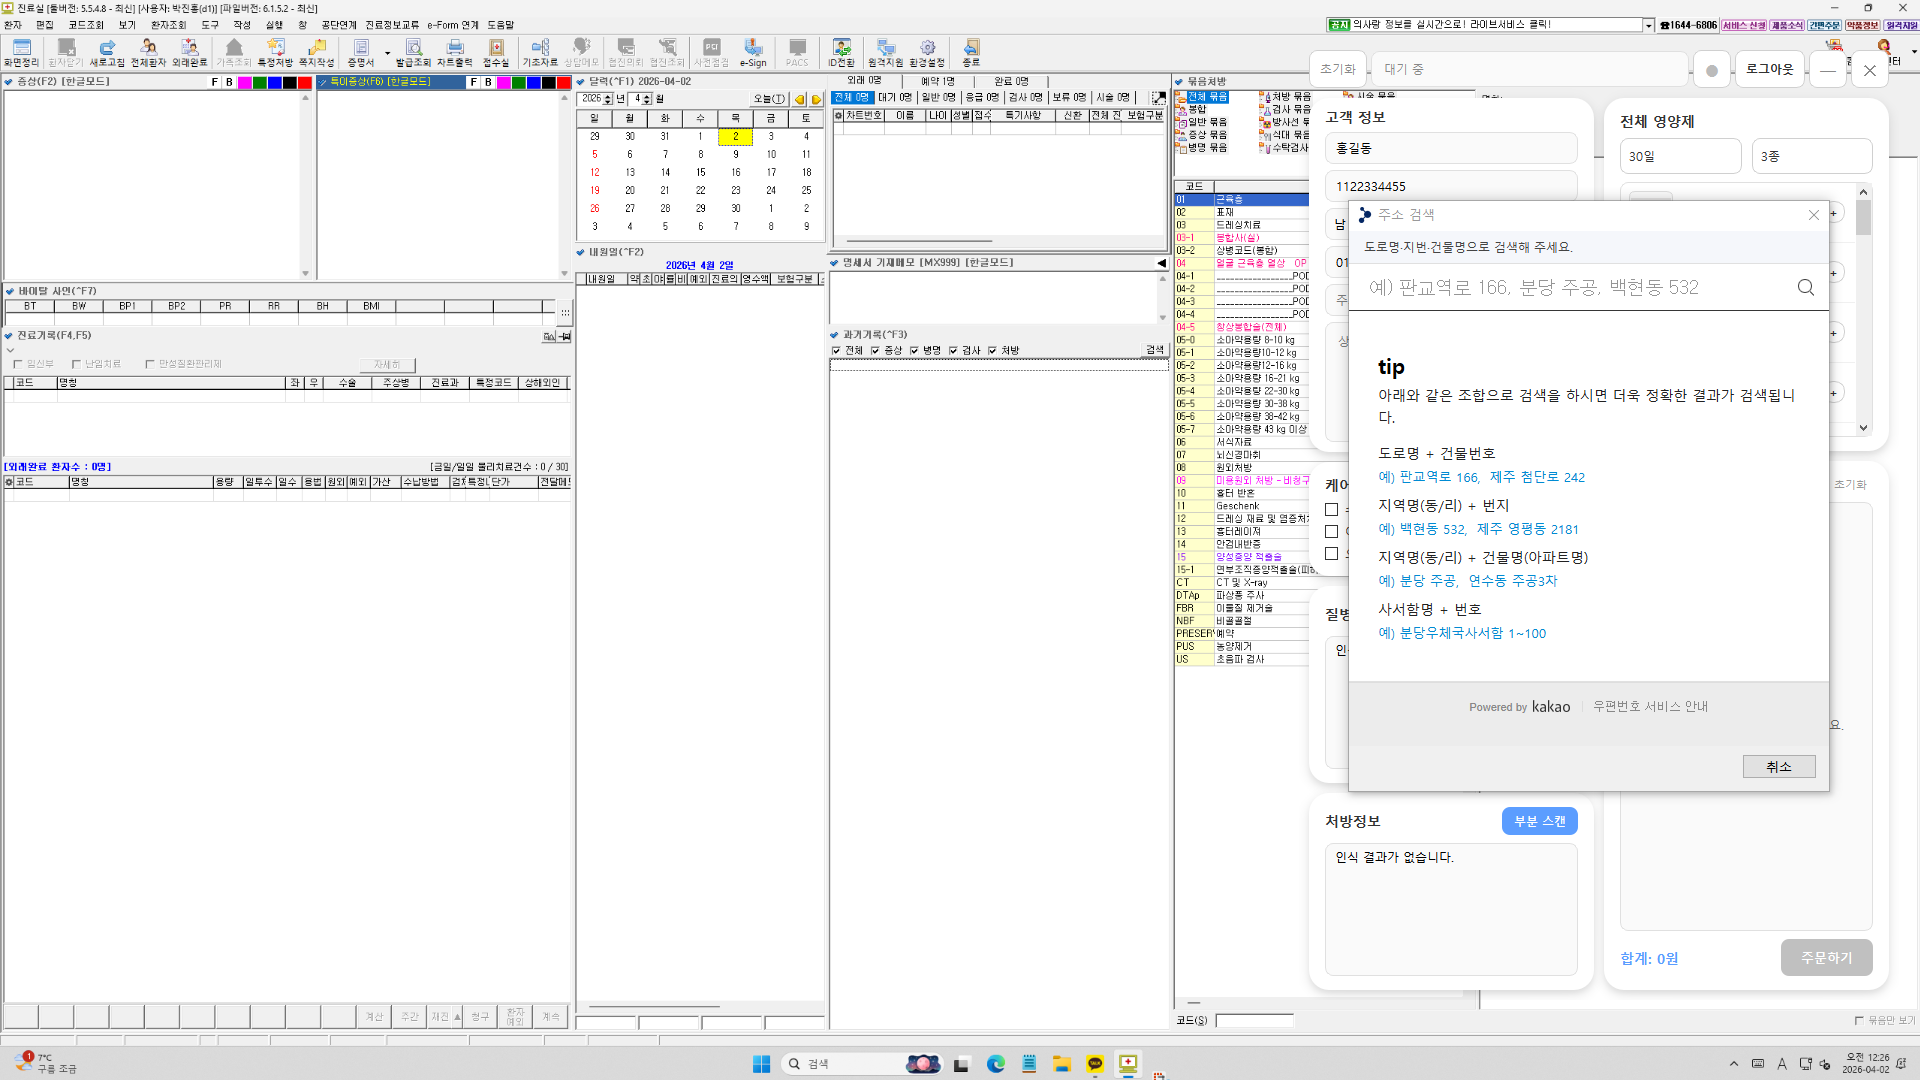
Task: Click the 쪽지작성 note icon
Action: tap(316, 53)
